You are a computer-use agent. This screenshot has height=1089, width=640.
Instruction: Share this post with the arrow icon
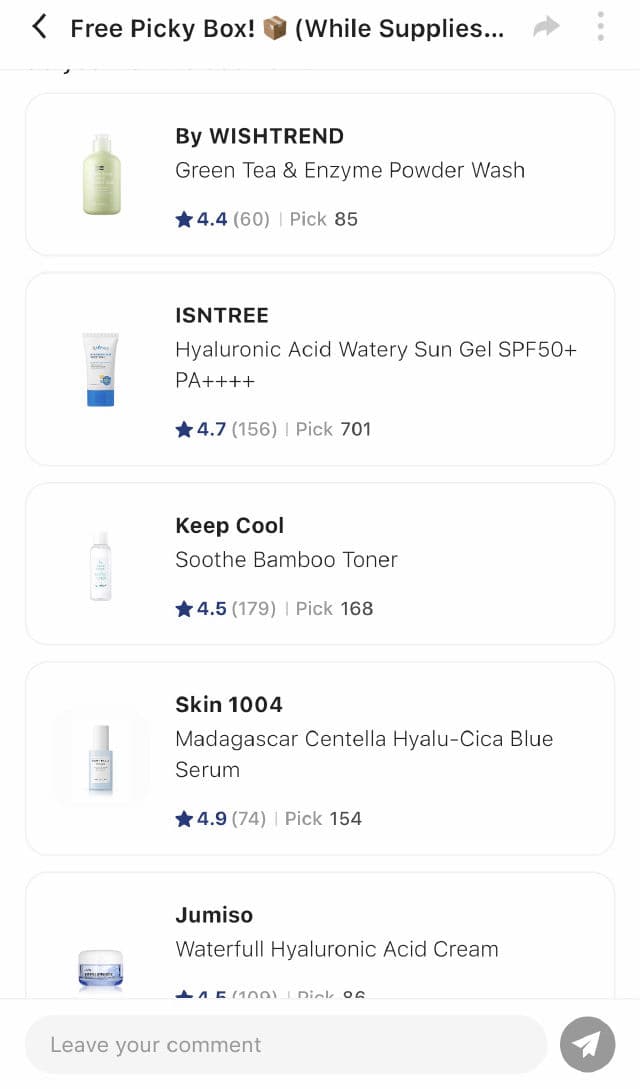click(546, 27)
